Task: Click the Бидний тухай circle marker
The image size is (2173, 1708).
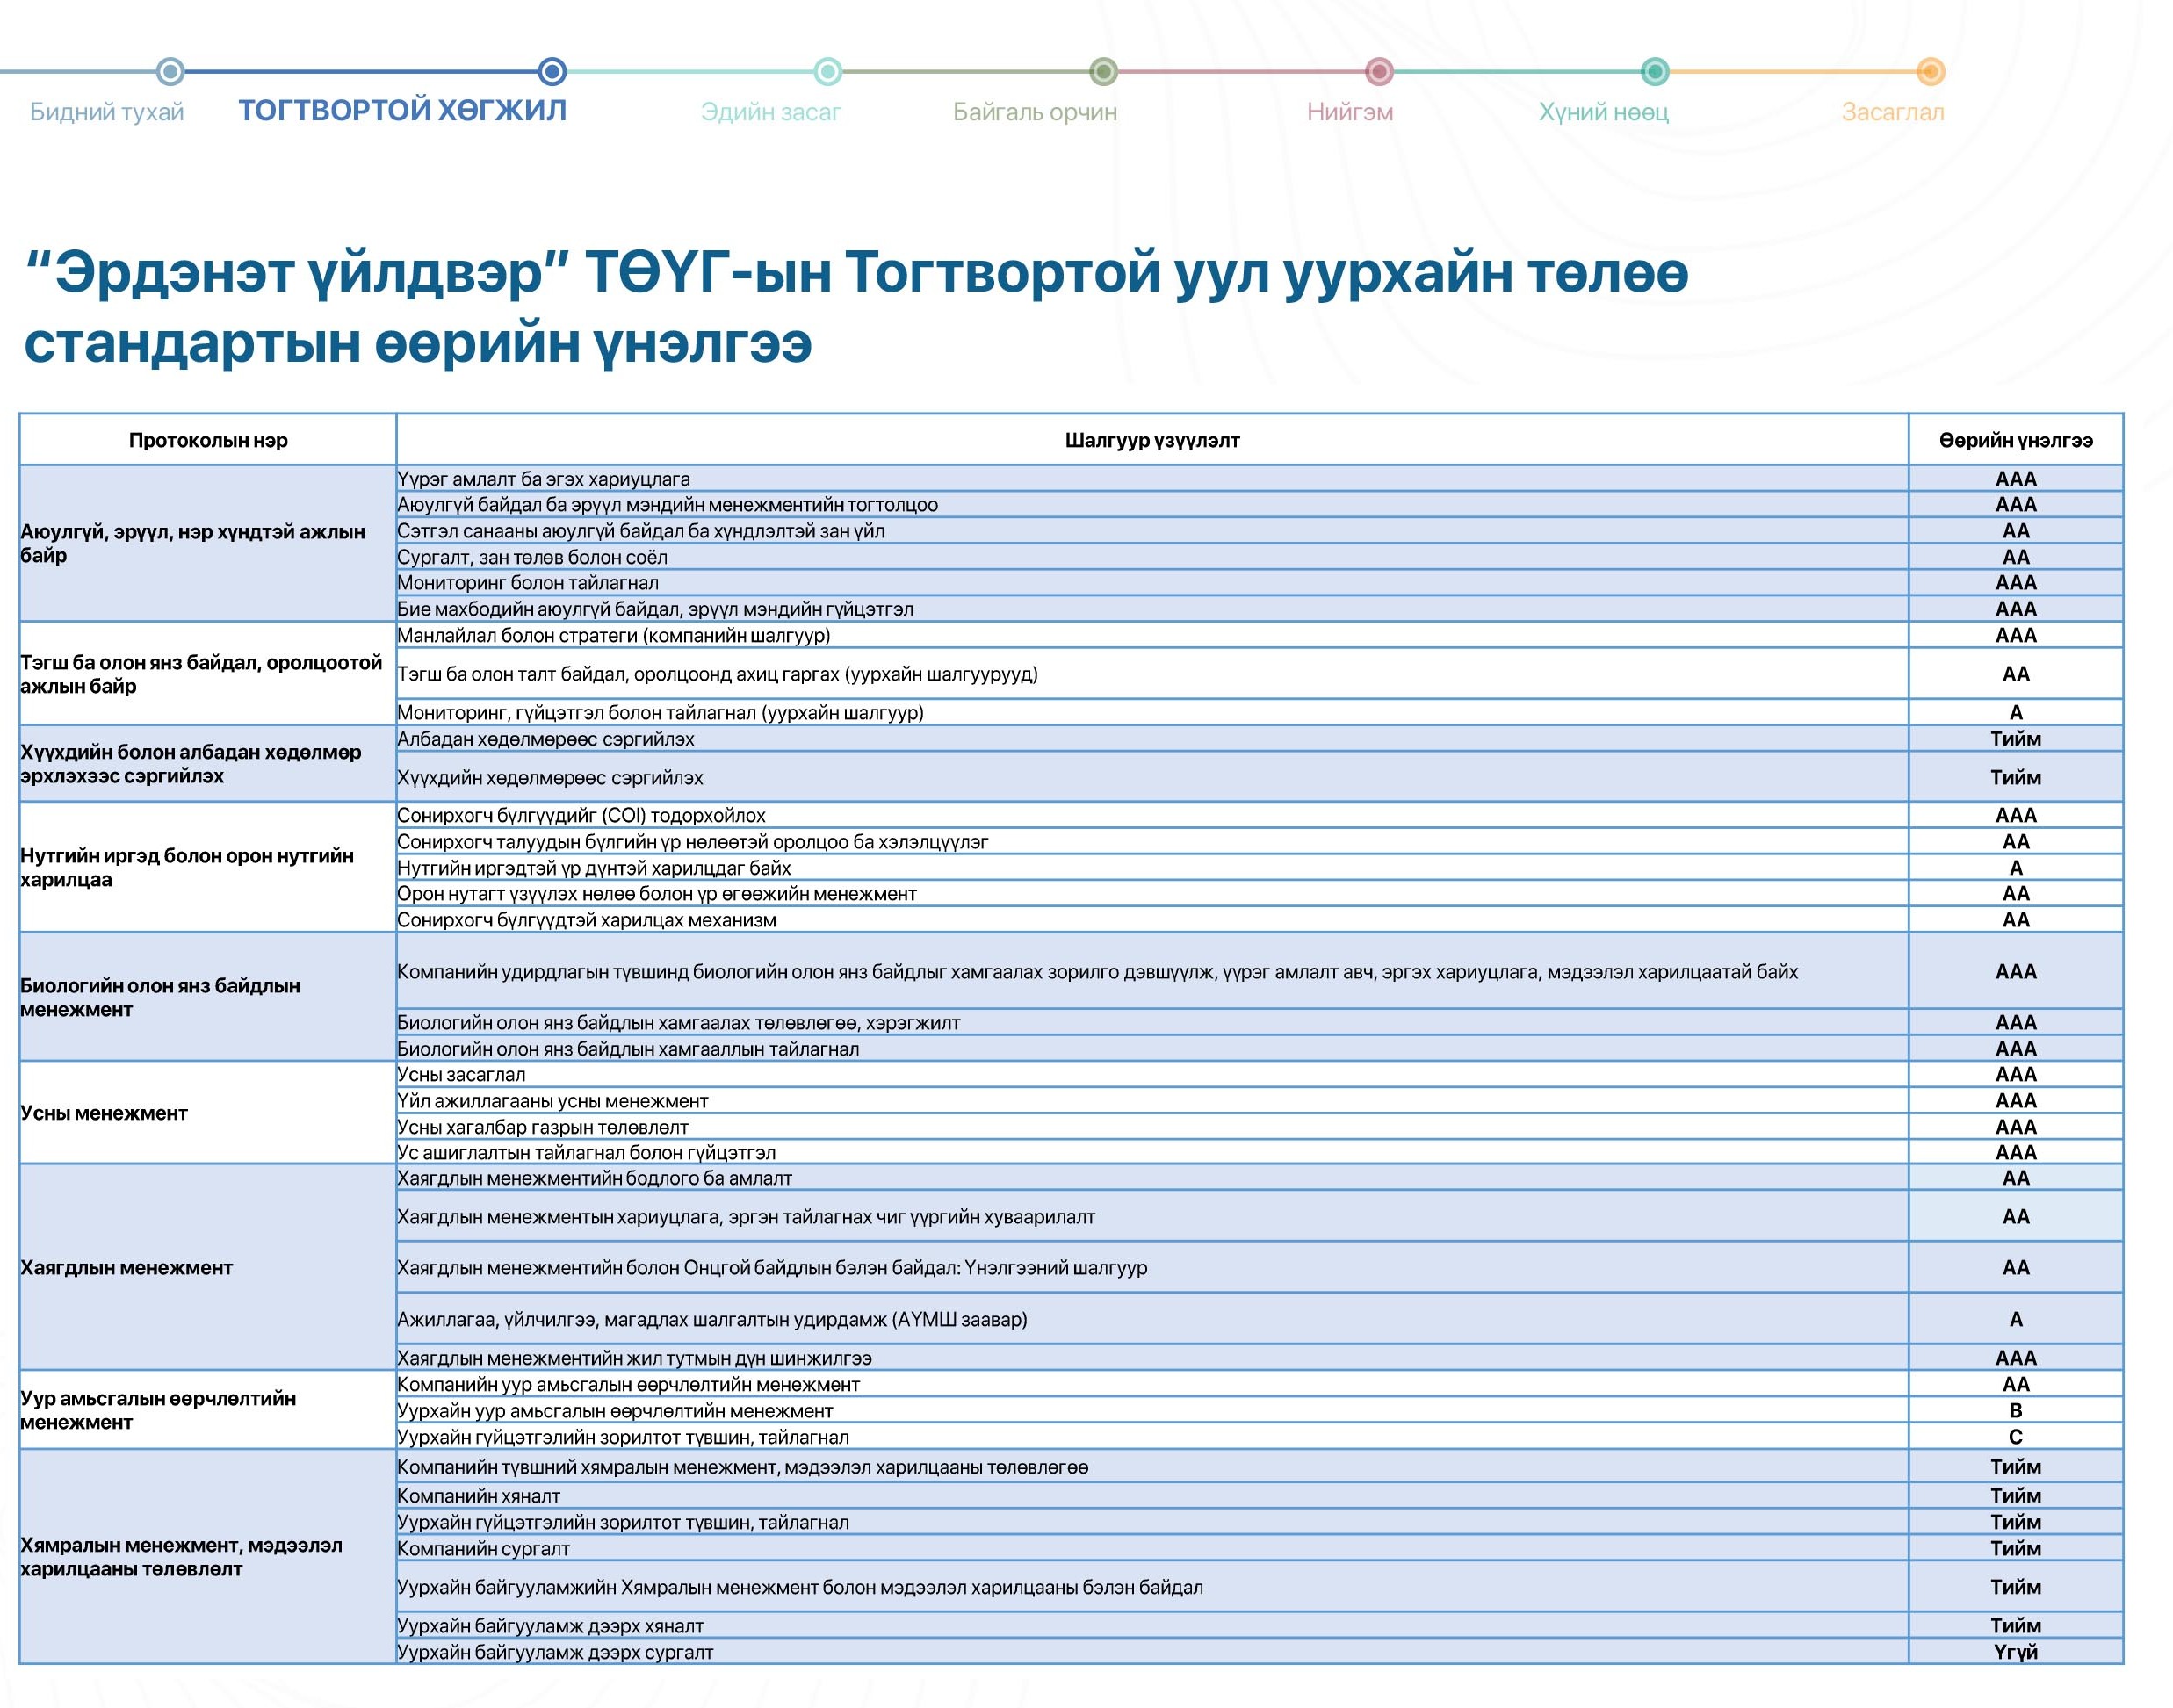Action: (171, 71)
